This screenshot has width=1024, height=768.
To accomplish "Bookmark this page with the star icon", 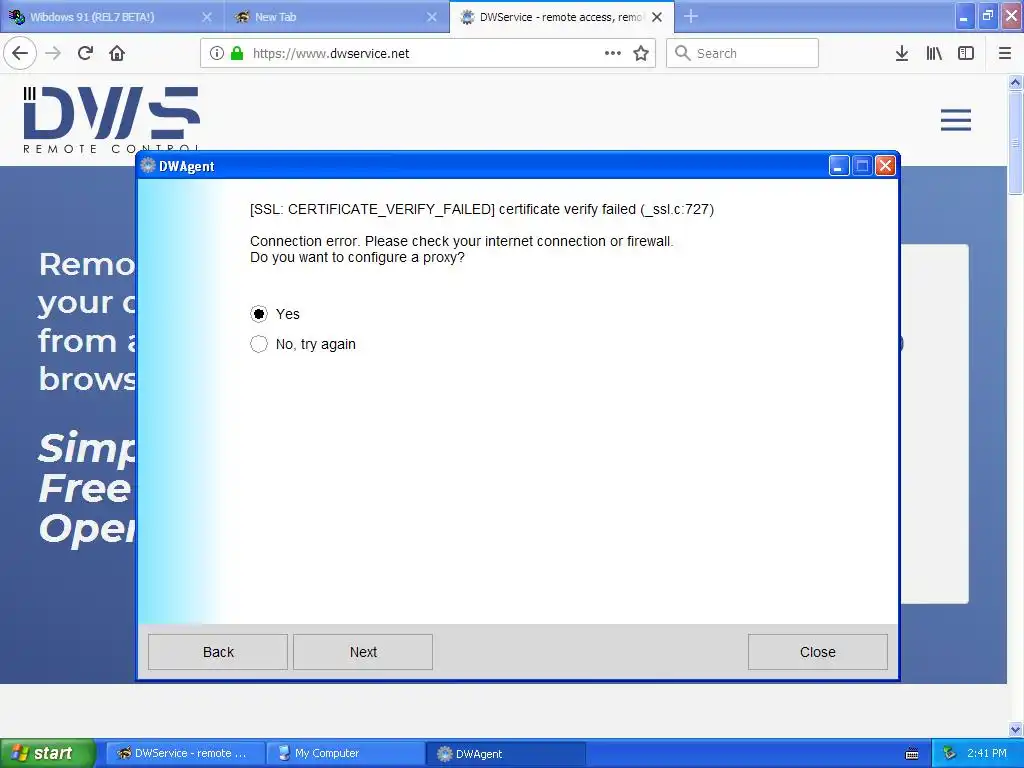I will tap(641, 54).
